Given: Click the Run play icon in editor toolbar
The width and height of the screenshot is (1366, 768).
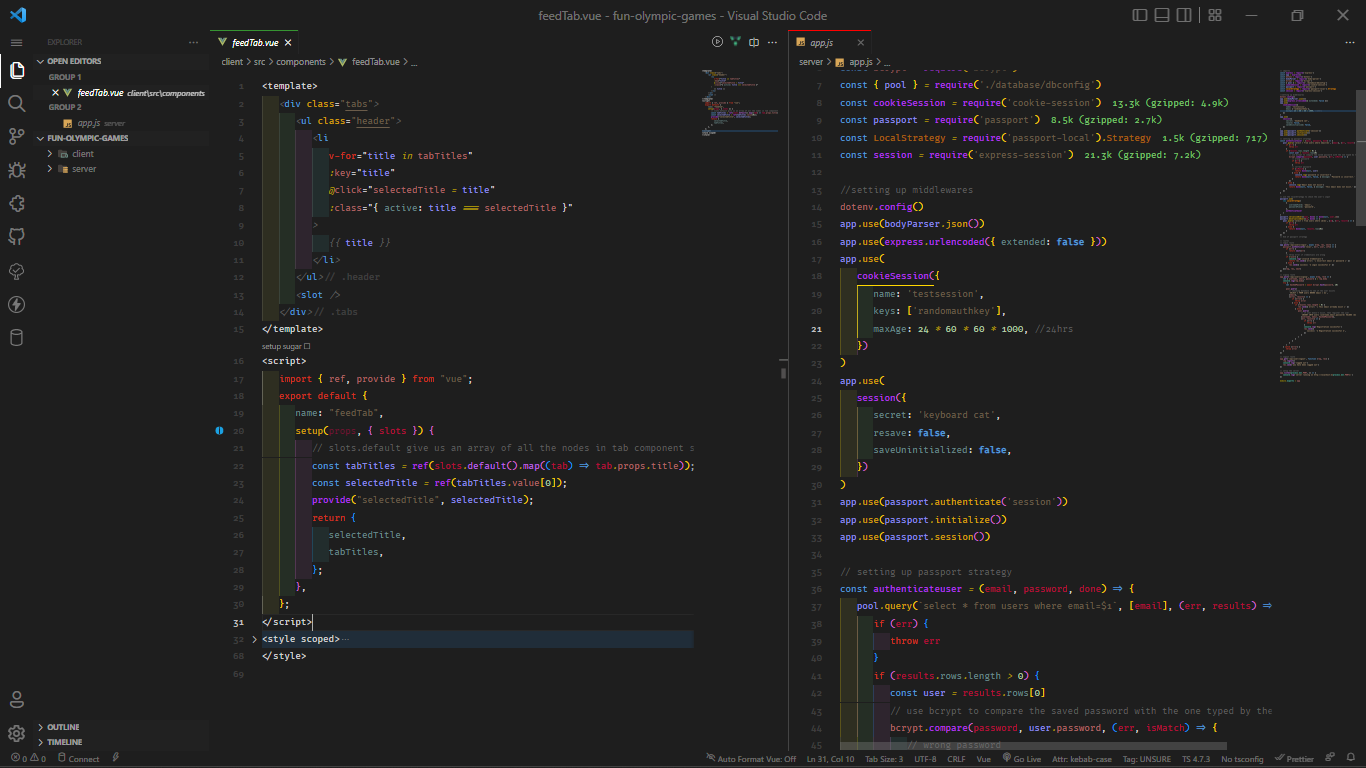Looking at the screenshot, I should click(717, 42).
